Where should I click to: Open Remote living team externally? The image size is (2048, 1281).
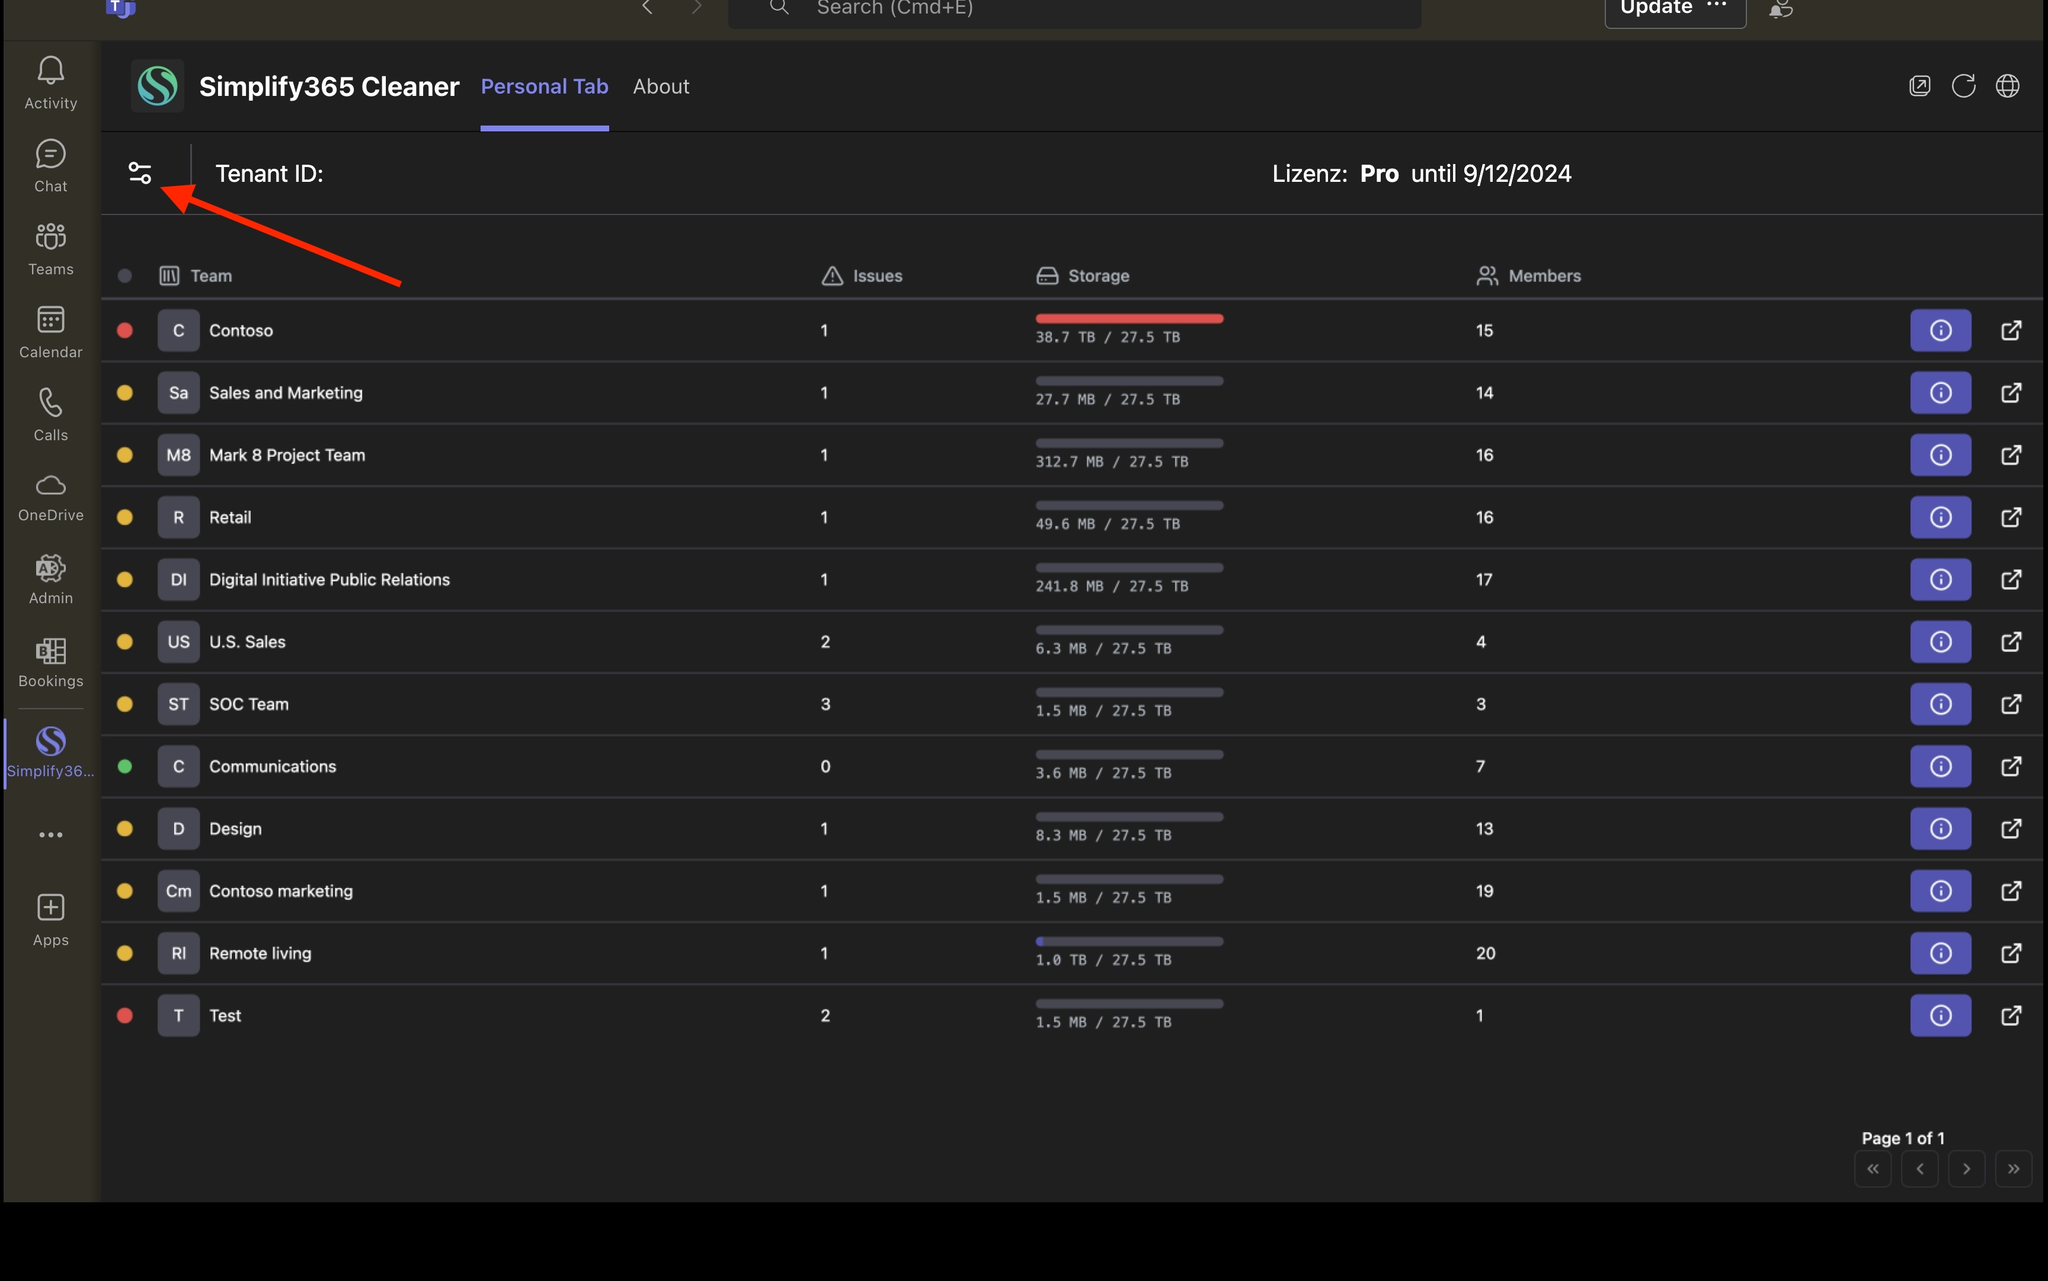(x=2011, y=953)
